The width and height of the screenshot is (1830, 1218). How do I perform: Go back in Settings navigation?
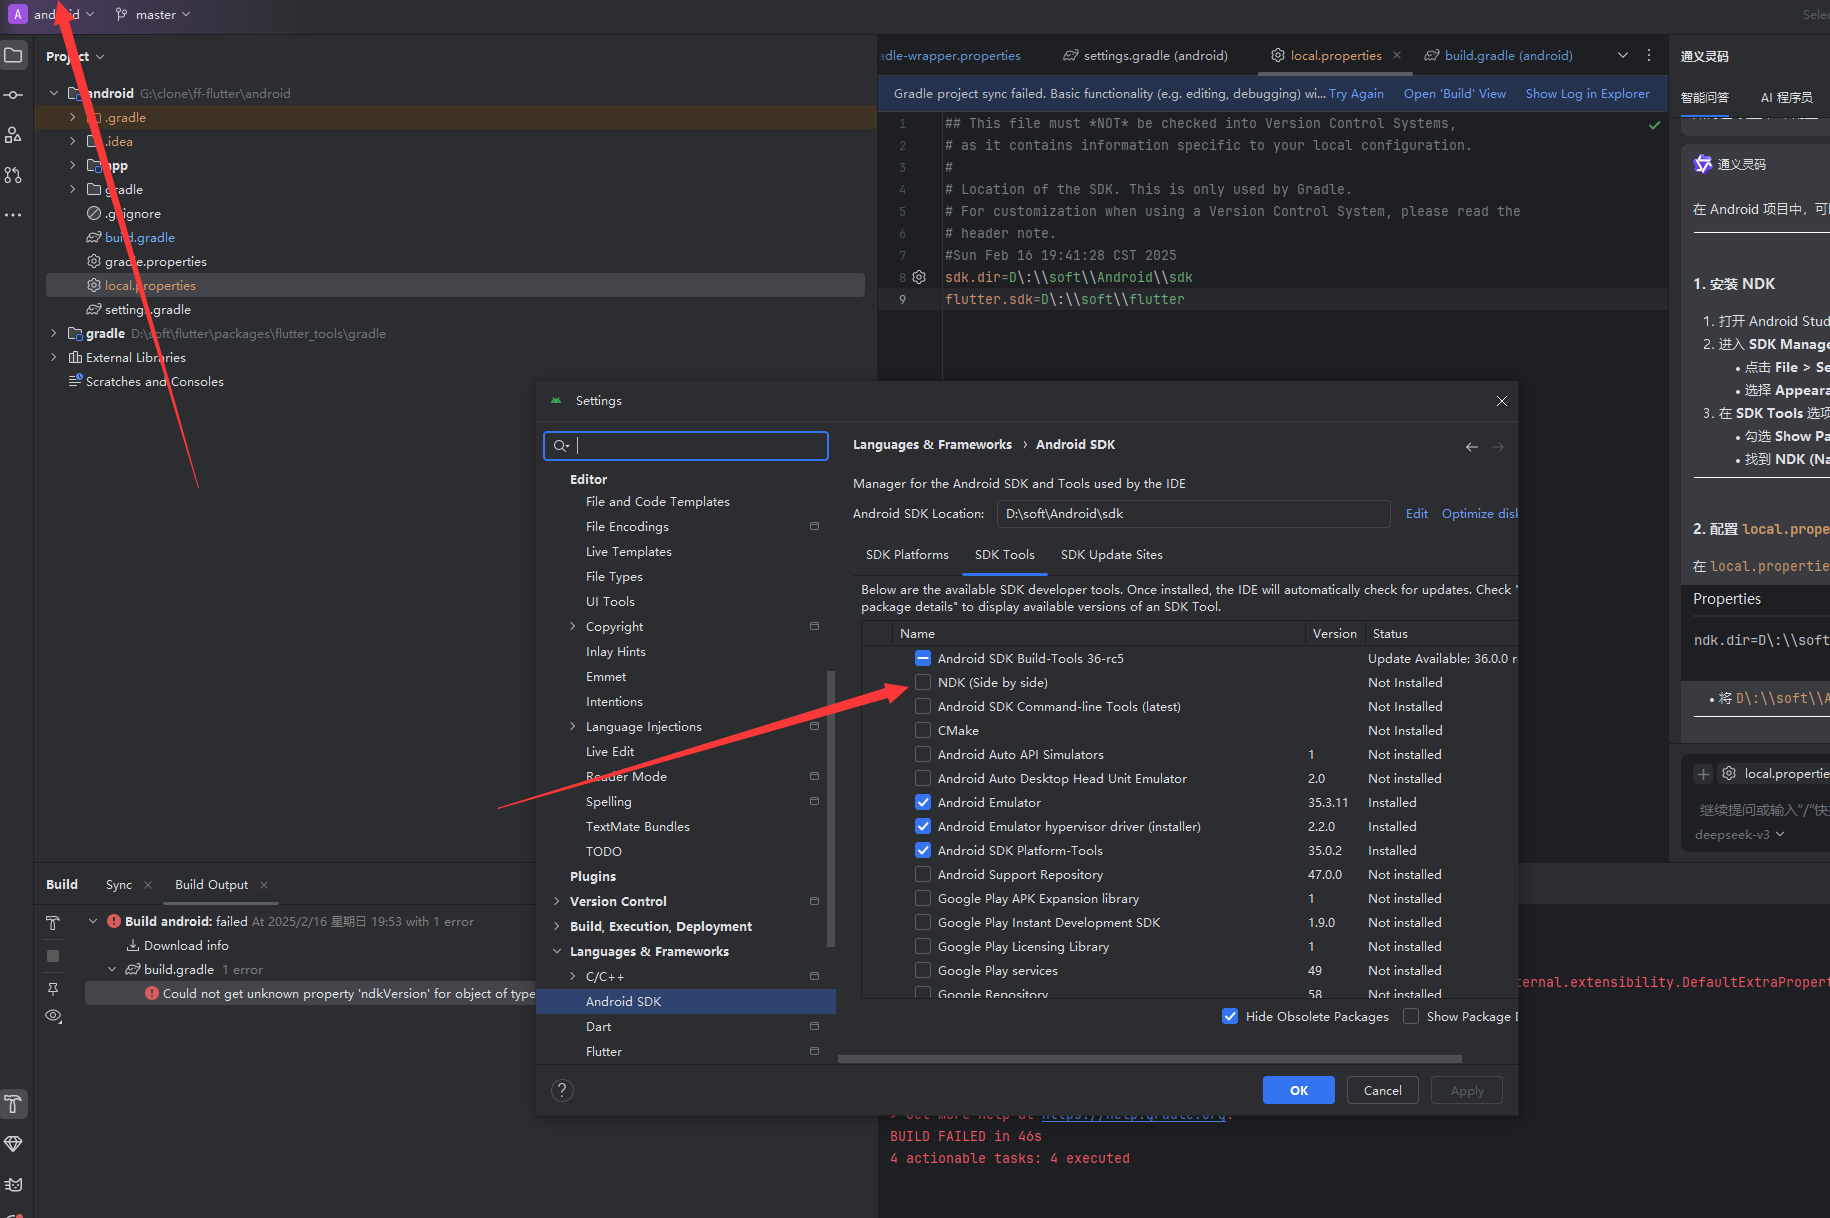(1472, 447)
